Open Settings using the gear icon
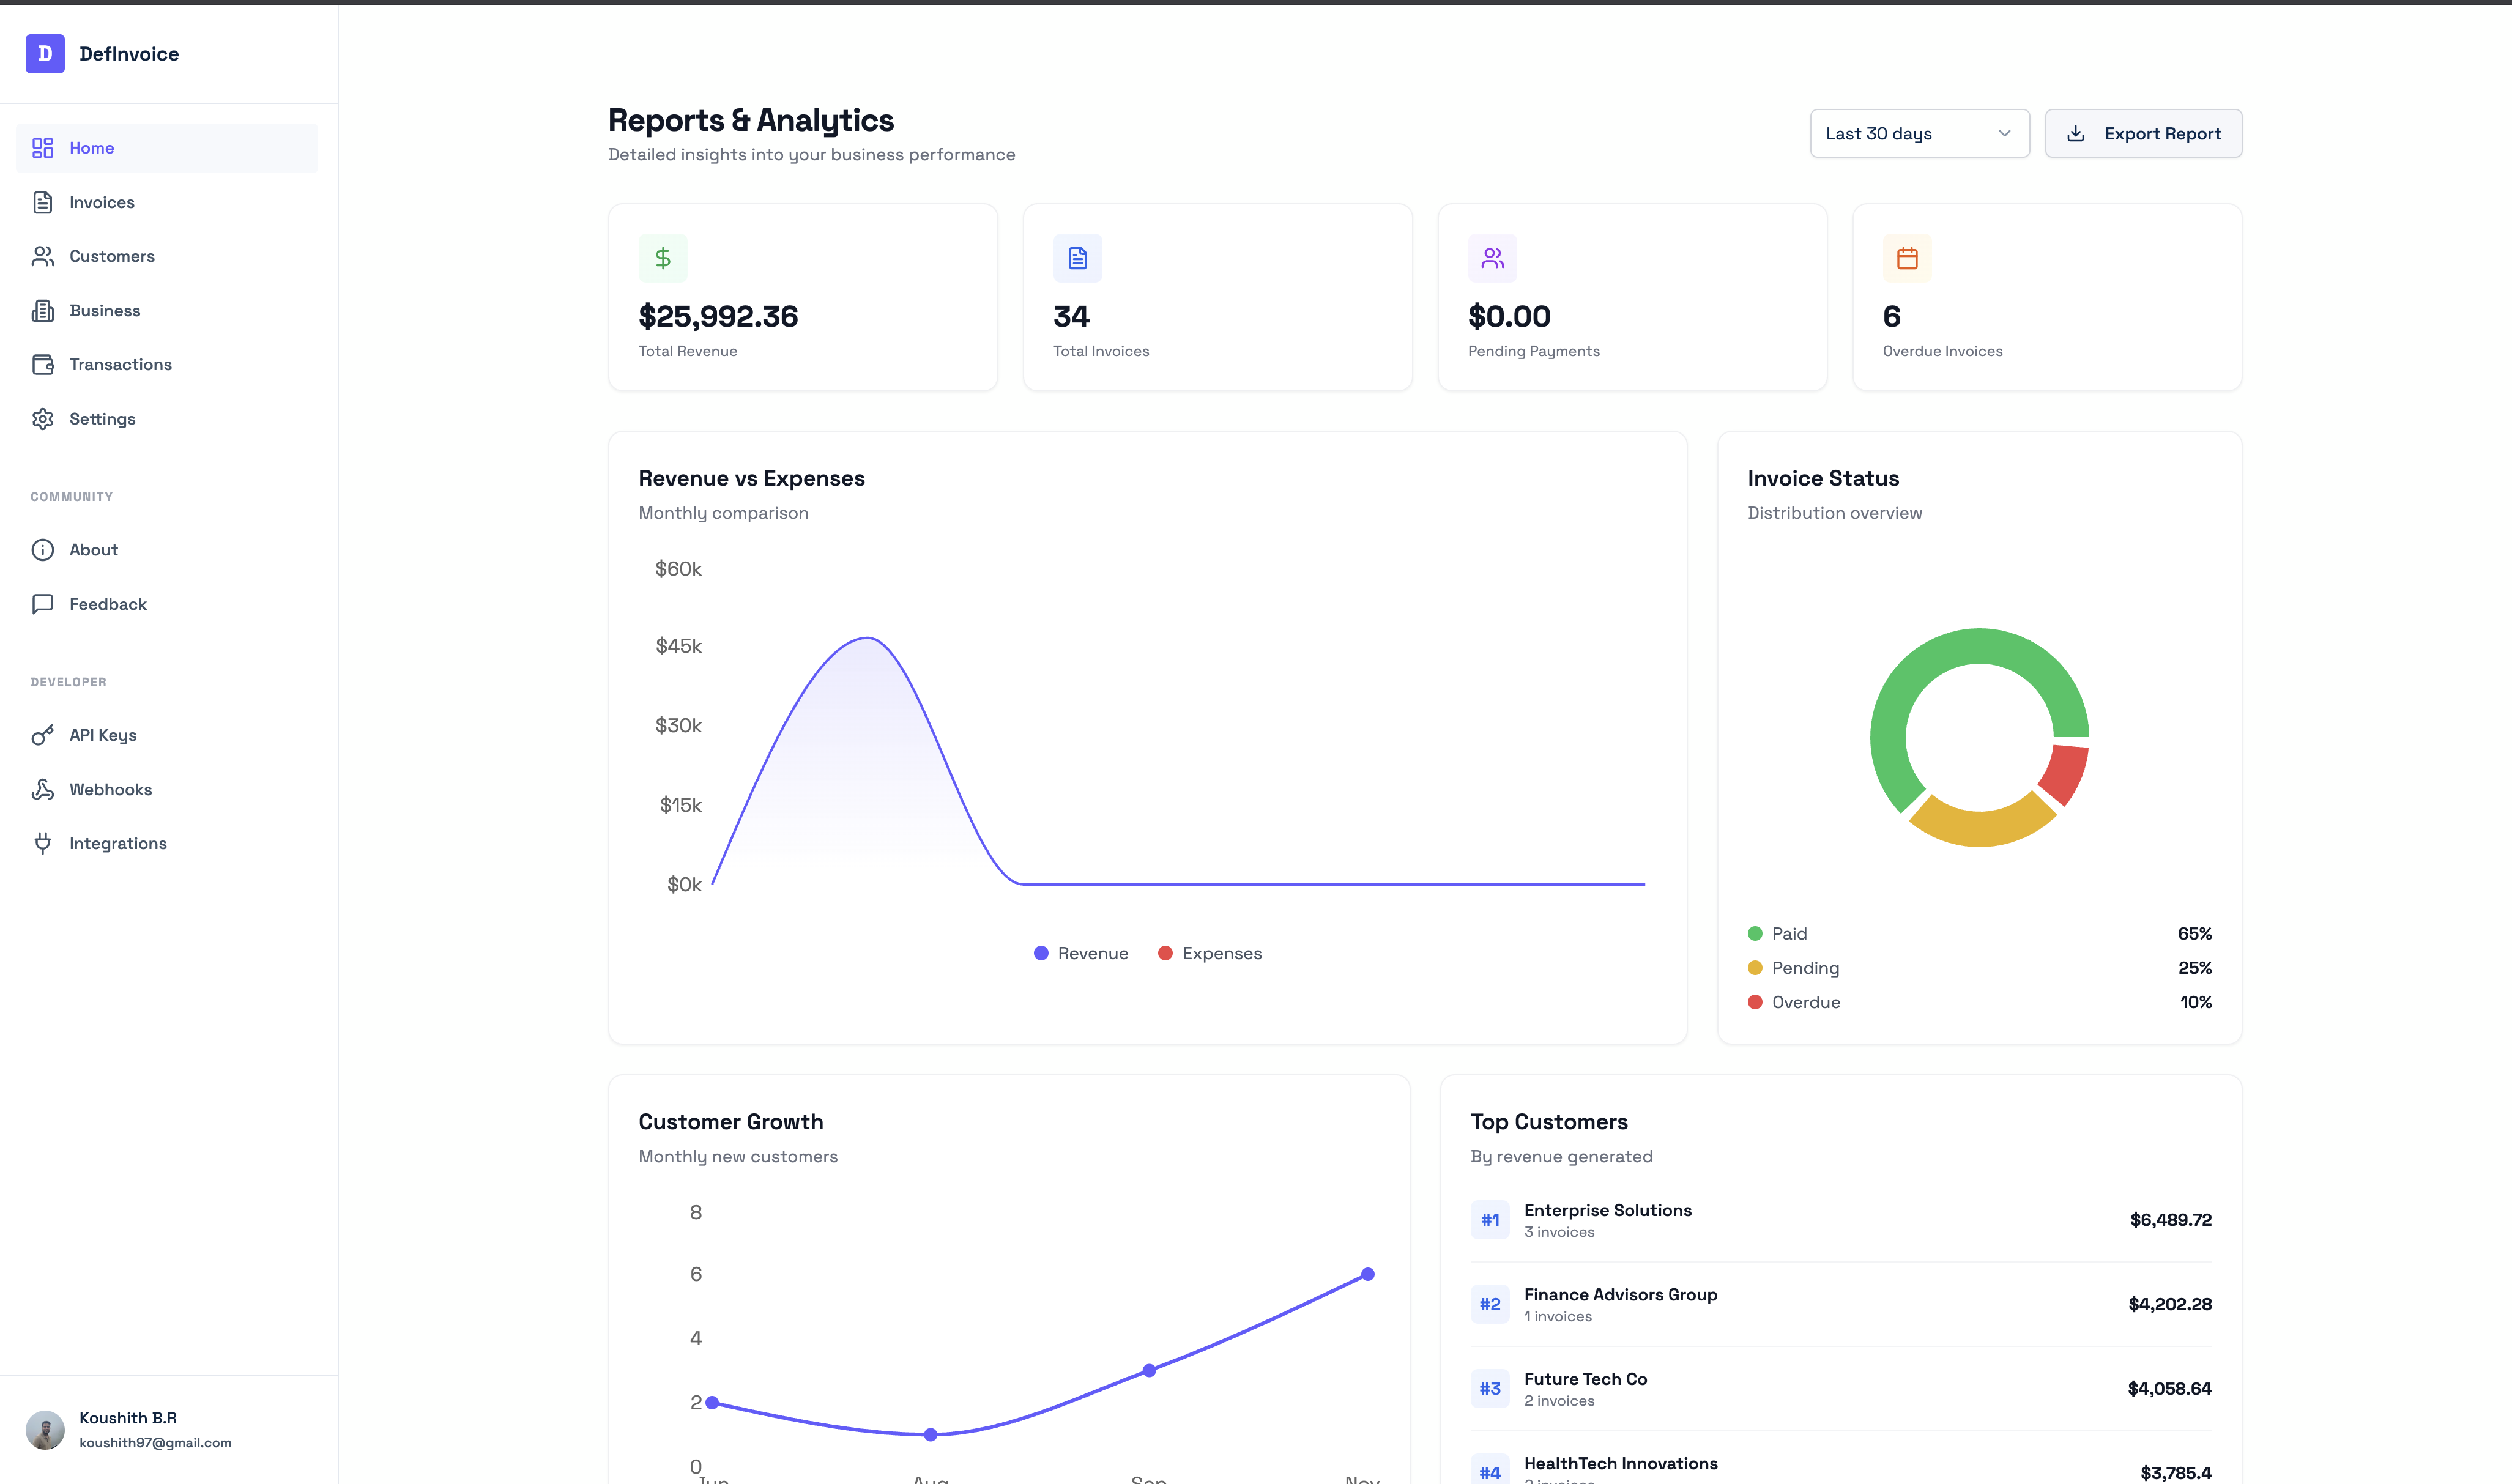Screen dimensions: 2512x1484 [x=43, y=418]
